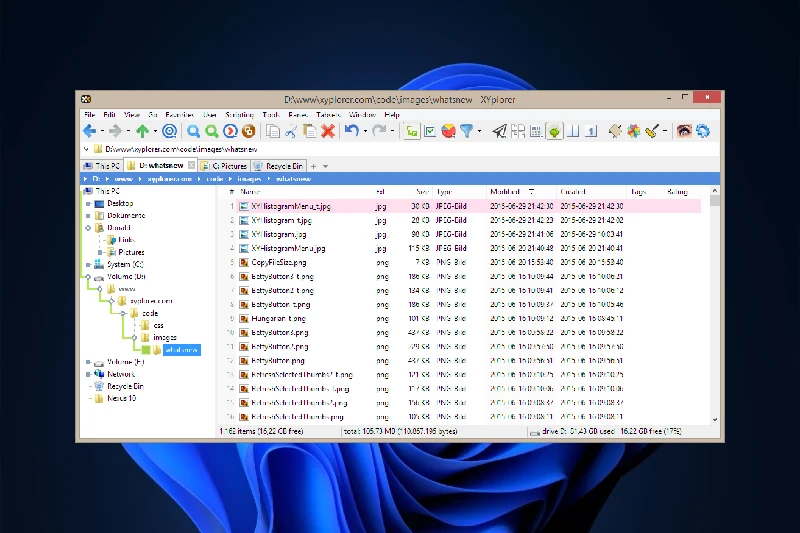Switch to the This PC tab
Viewport: 800px width, 533px height.
[102, 166]
